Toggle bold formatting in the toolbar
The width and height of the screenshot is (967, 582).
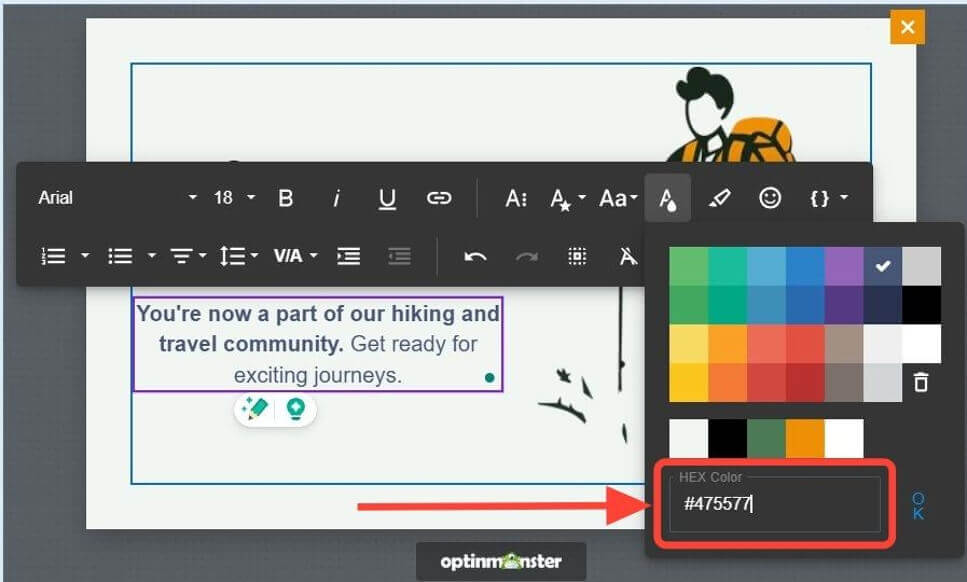point(286,198)
